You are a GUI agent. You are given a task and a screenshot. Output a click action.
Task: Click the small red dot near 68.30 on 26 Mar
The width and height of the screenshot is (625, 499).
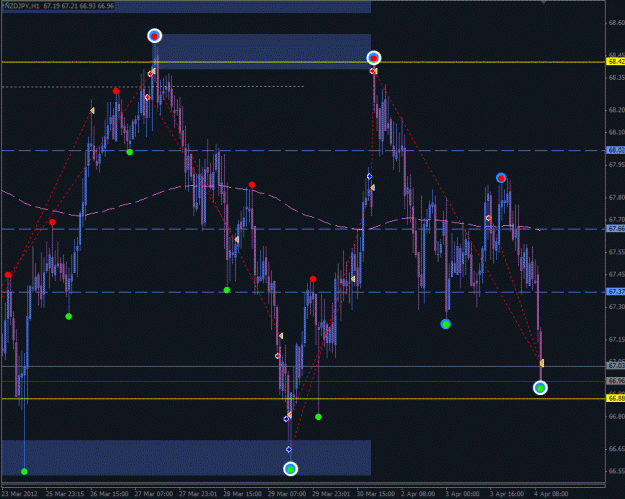tap(116, 91)
